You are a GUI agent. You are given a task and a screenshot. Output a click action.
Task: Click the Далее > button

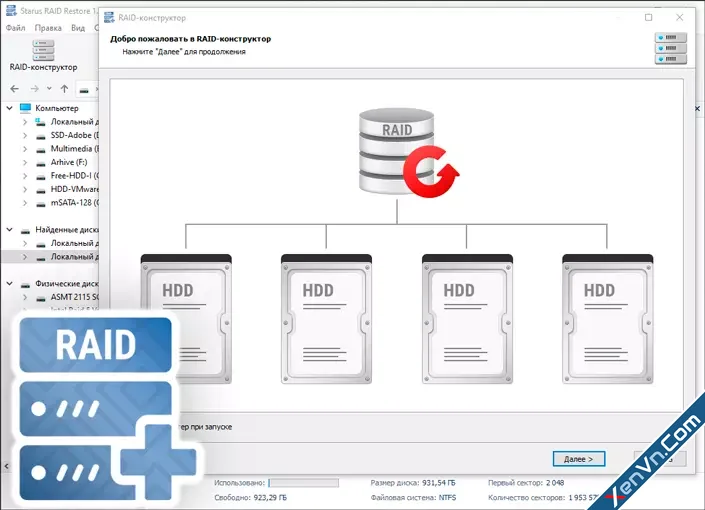coord(579,459)
